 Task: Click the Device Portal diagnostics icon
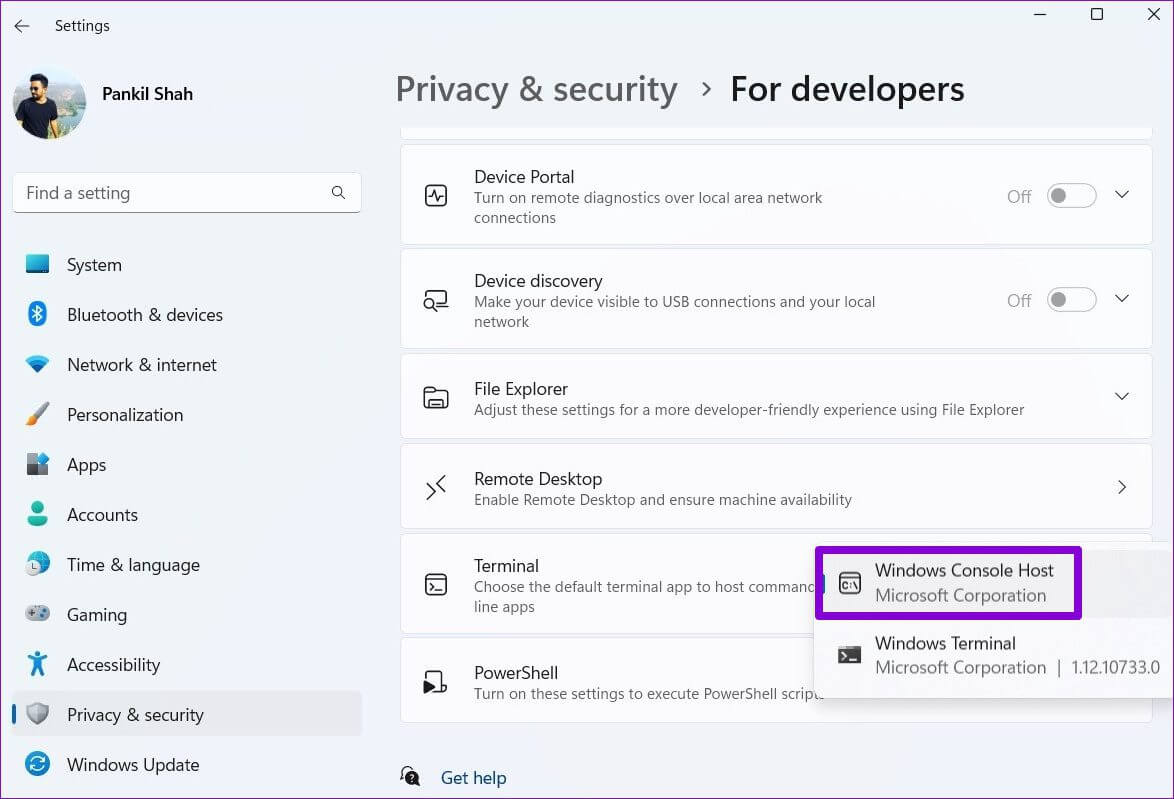coord(436,195)
